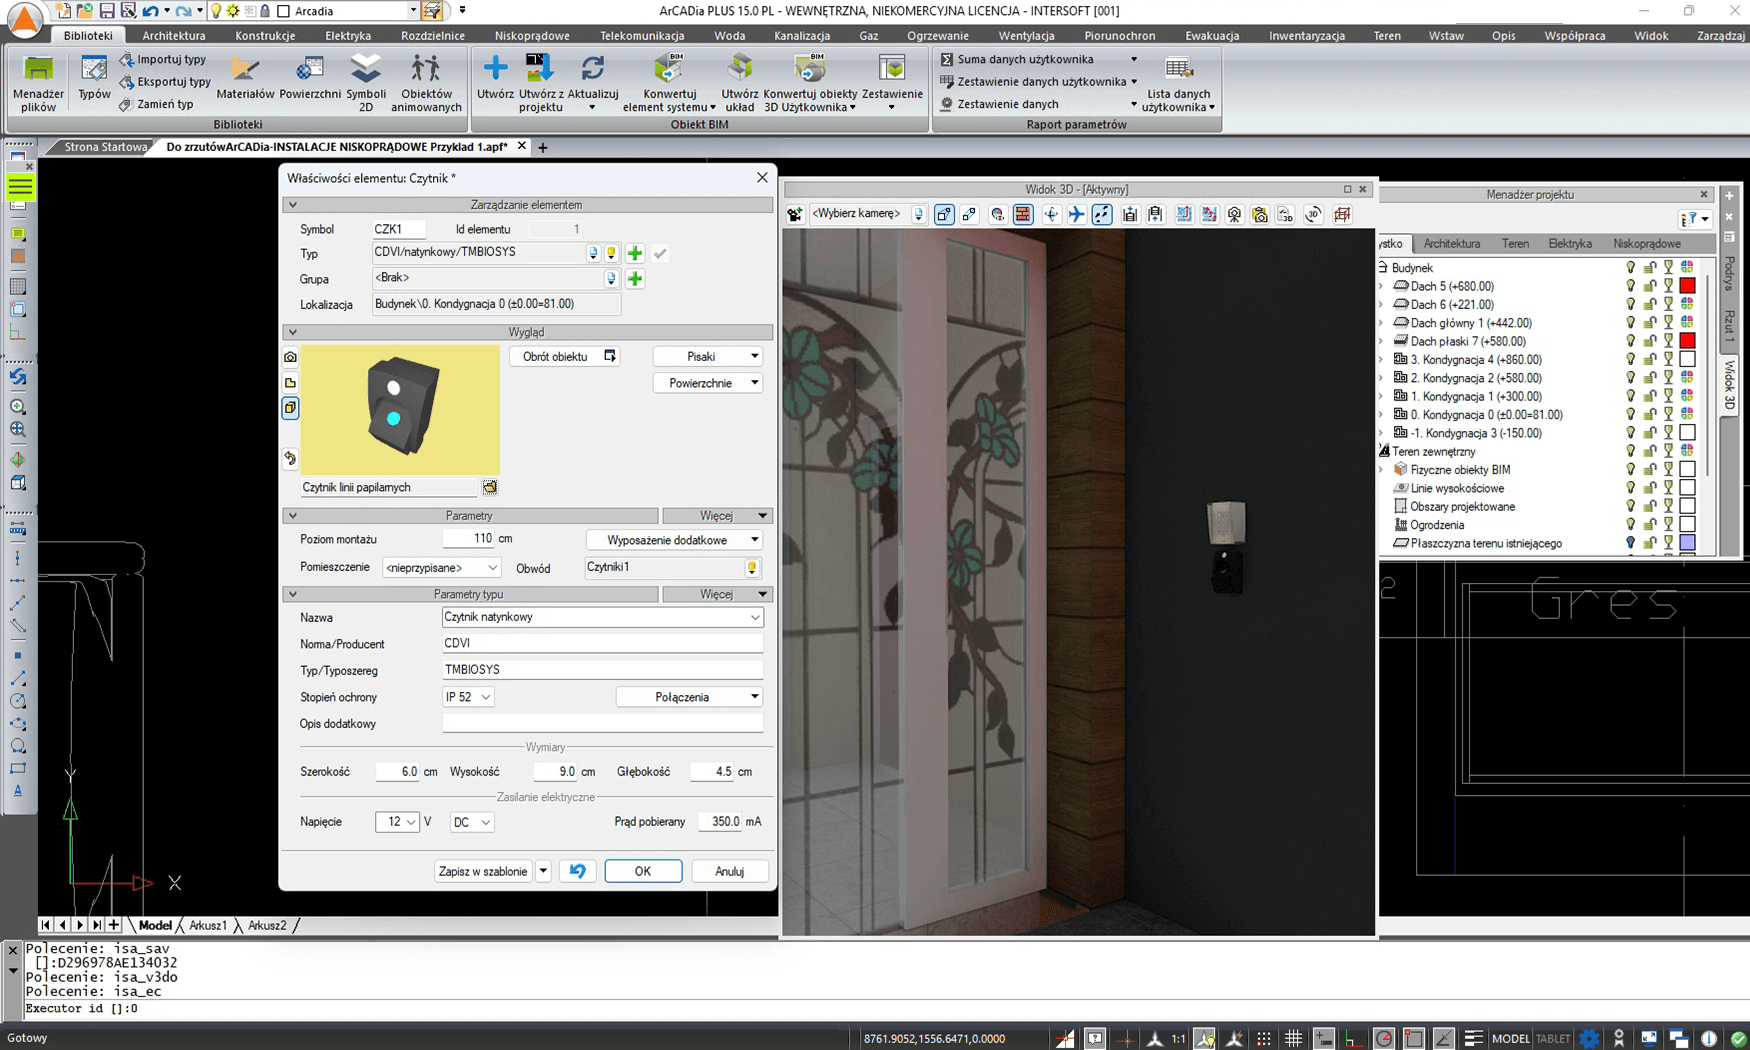This screenshot has width=1750, height=1050.
Task: Click icon beside Czytnik linii papilarnych
Action: 490,487
